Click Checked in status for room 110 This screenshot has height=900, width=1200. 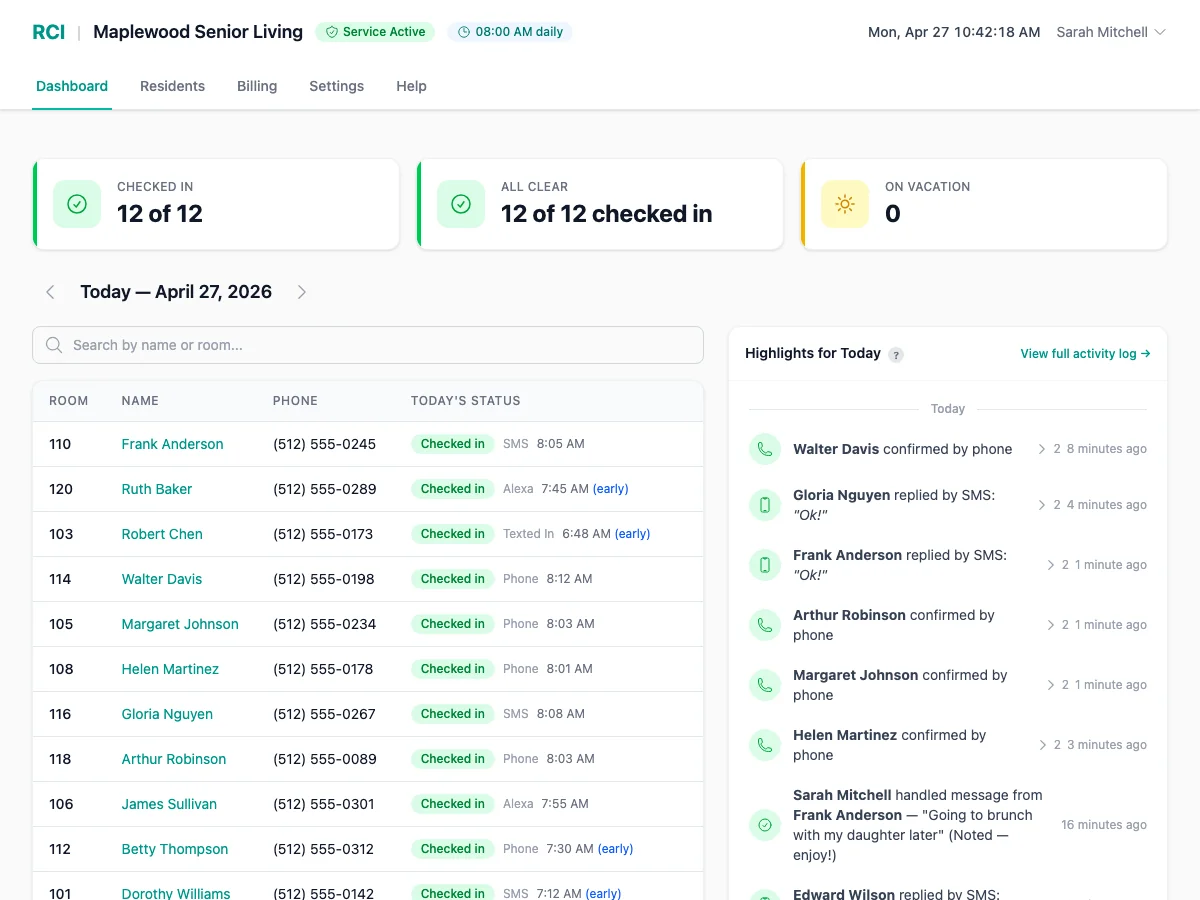[453, 444]
